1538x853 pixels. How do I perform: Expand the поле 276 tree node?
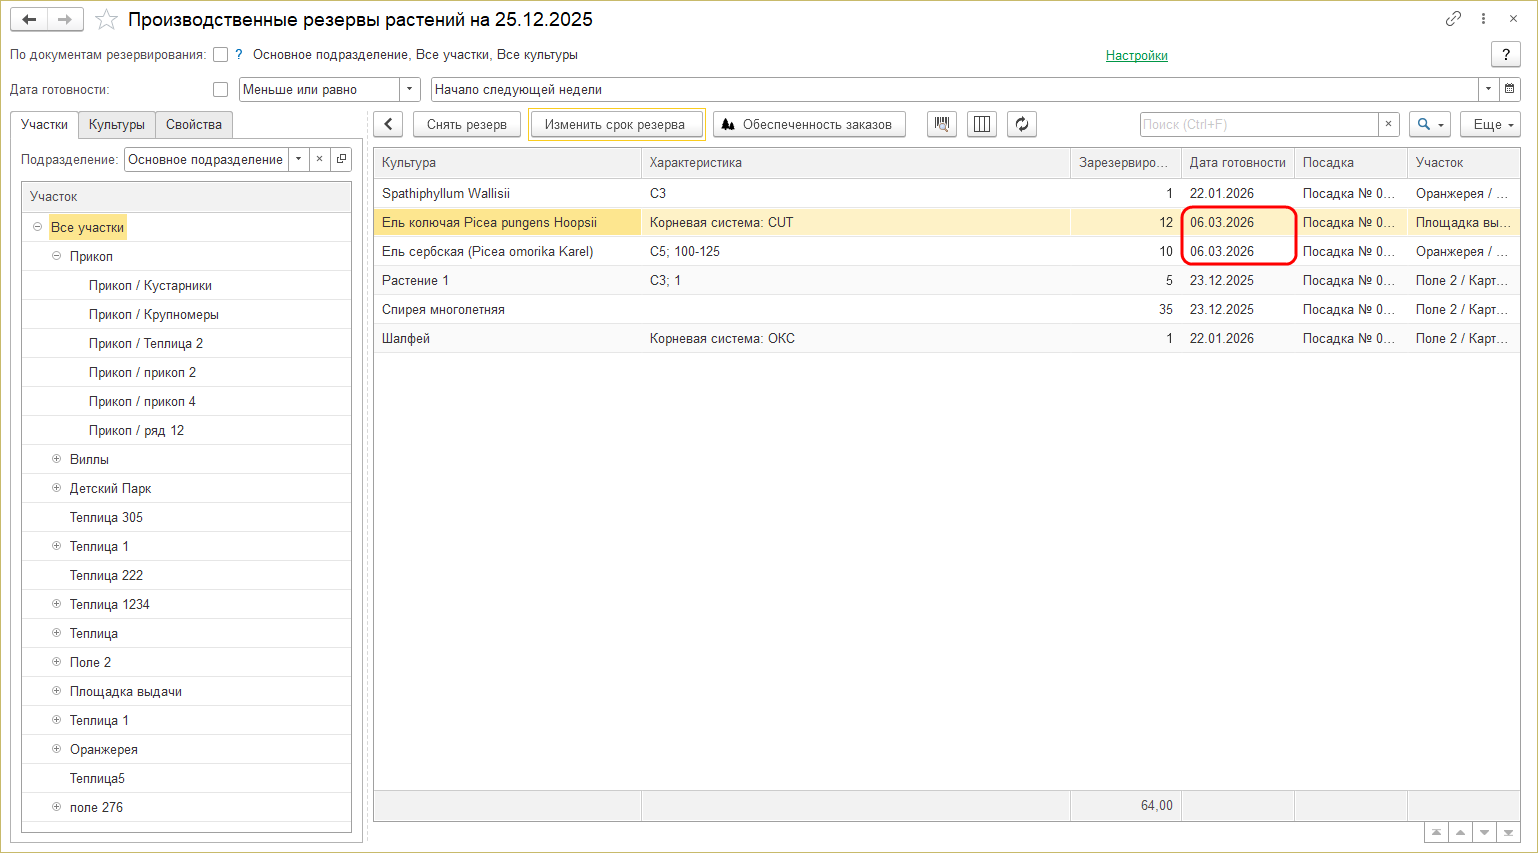[x=56, y=807]
